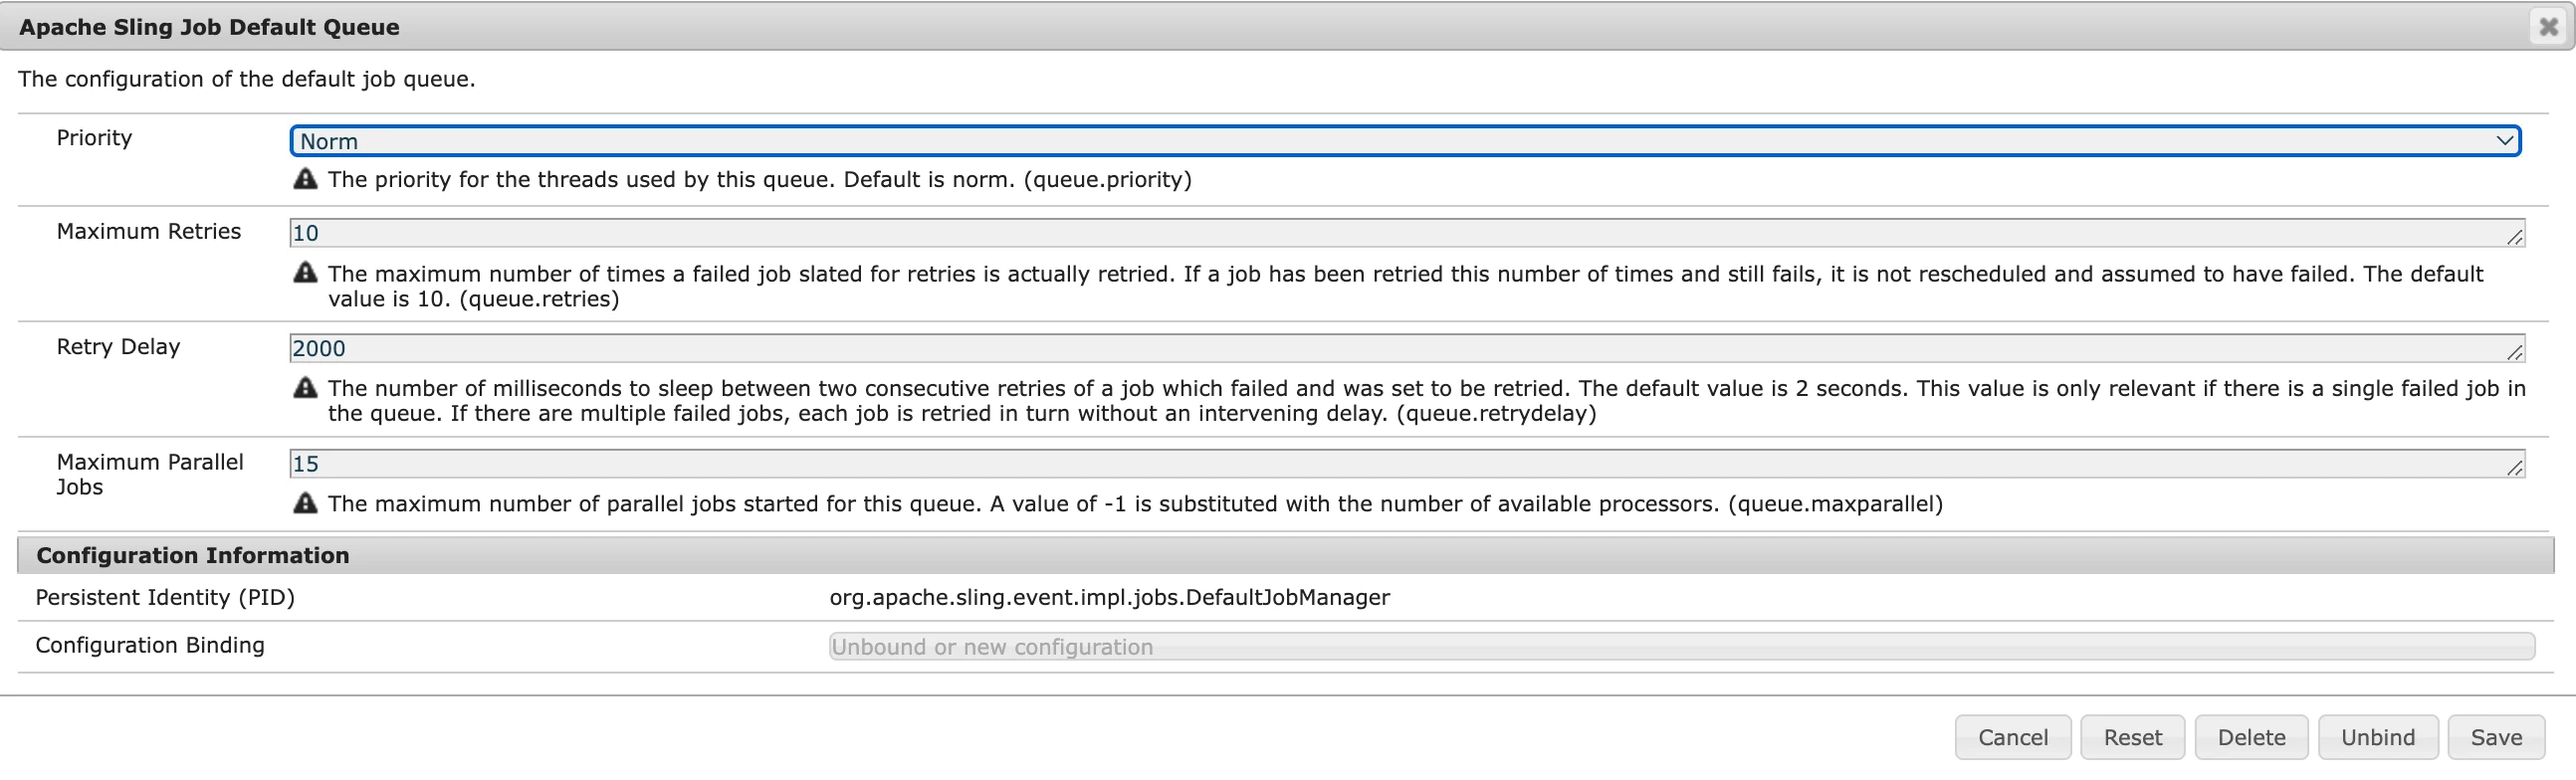This screenshot has width=2576, height=780.
Task: Click the Configuration Binding label
Action: [150, 645]
